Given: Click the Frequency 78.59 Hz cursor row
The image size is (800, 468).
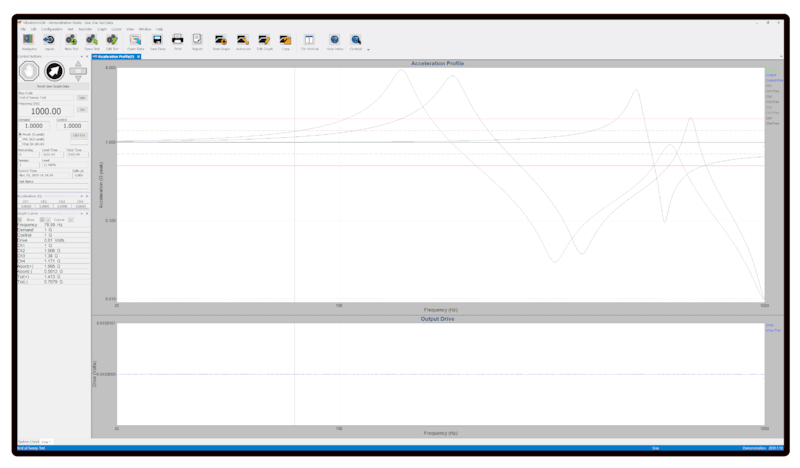Looking at the screenshot, I should click(x=53, y=225).
